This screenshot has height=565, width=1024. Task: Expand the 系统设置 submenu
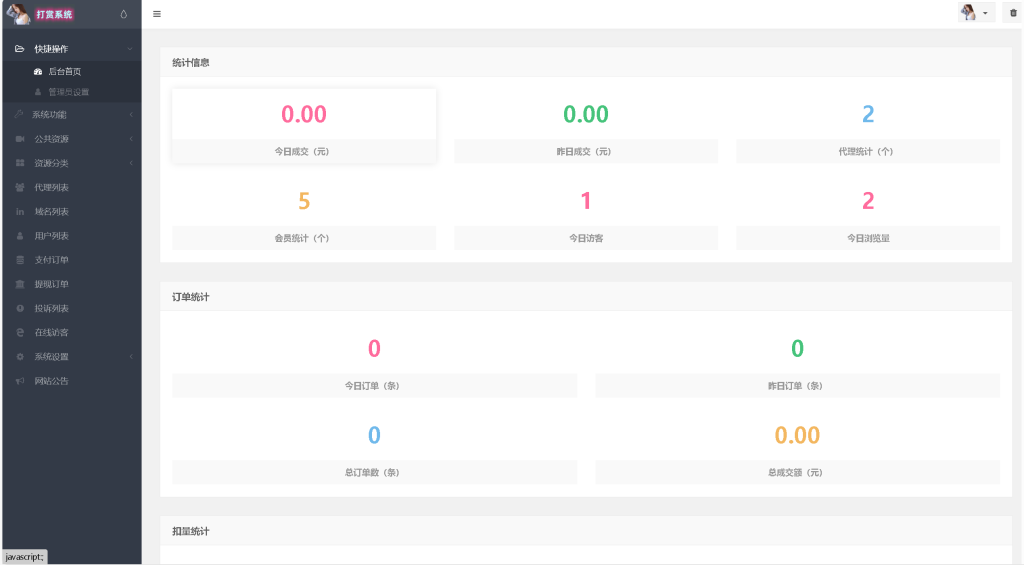70,357
